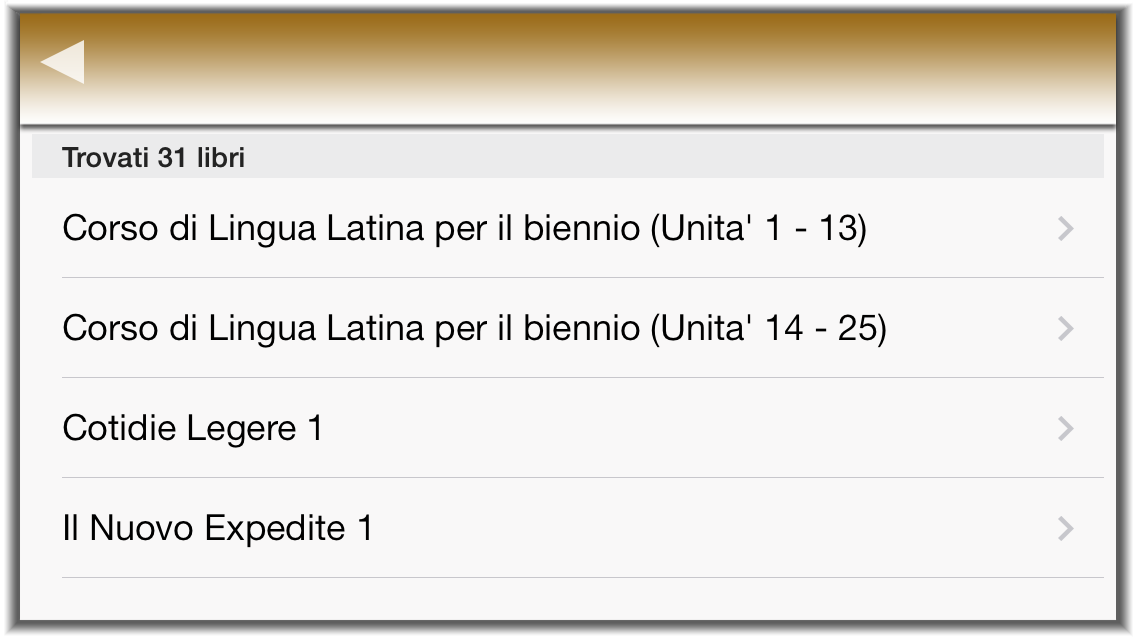Image resolution: width=1136 pixels, height=640 pixels.
Task: Tap the "(Unita' 14 - 25)" unit range text
Action: tap(768, 329)
